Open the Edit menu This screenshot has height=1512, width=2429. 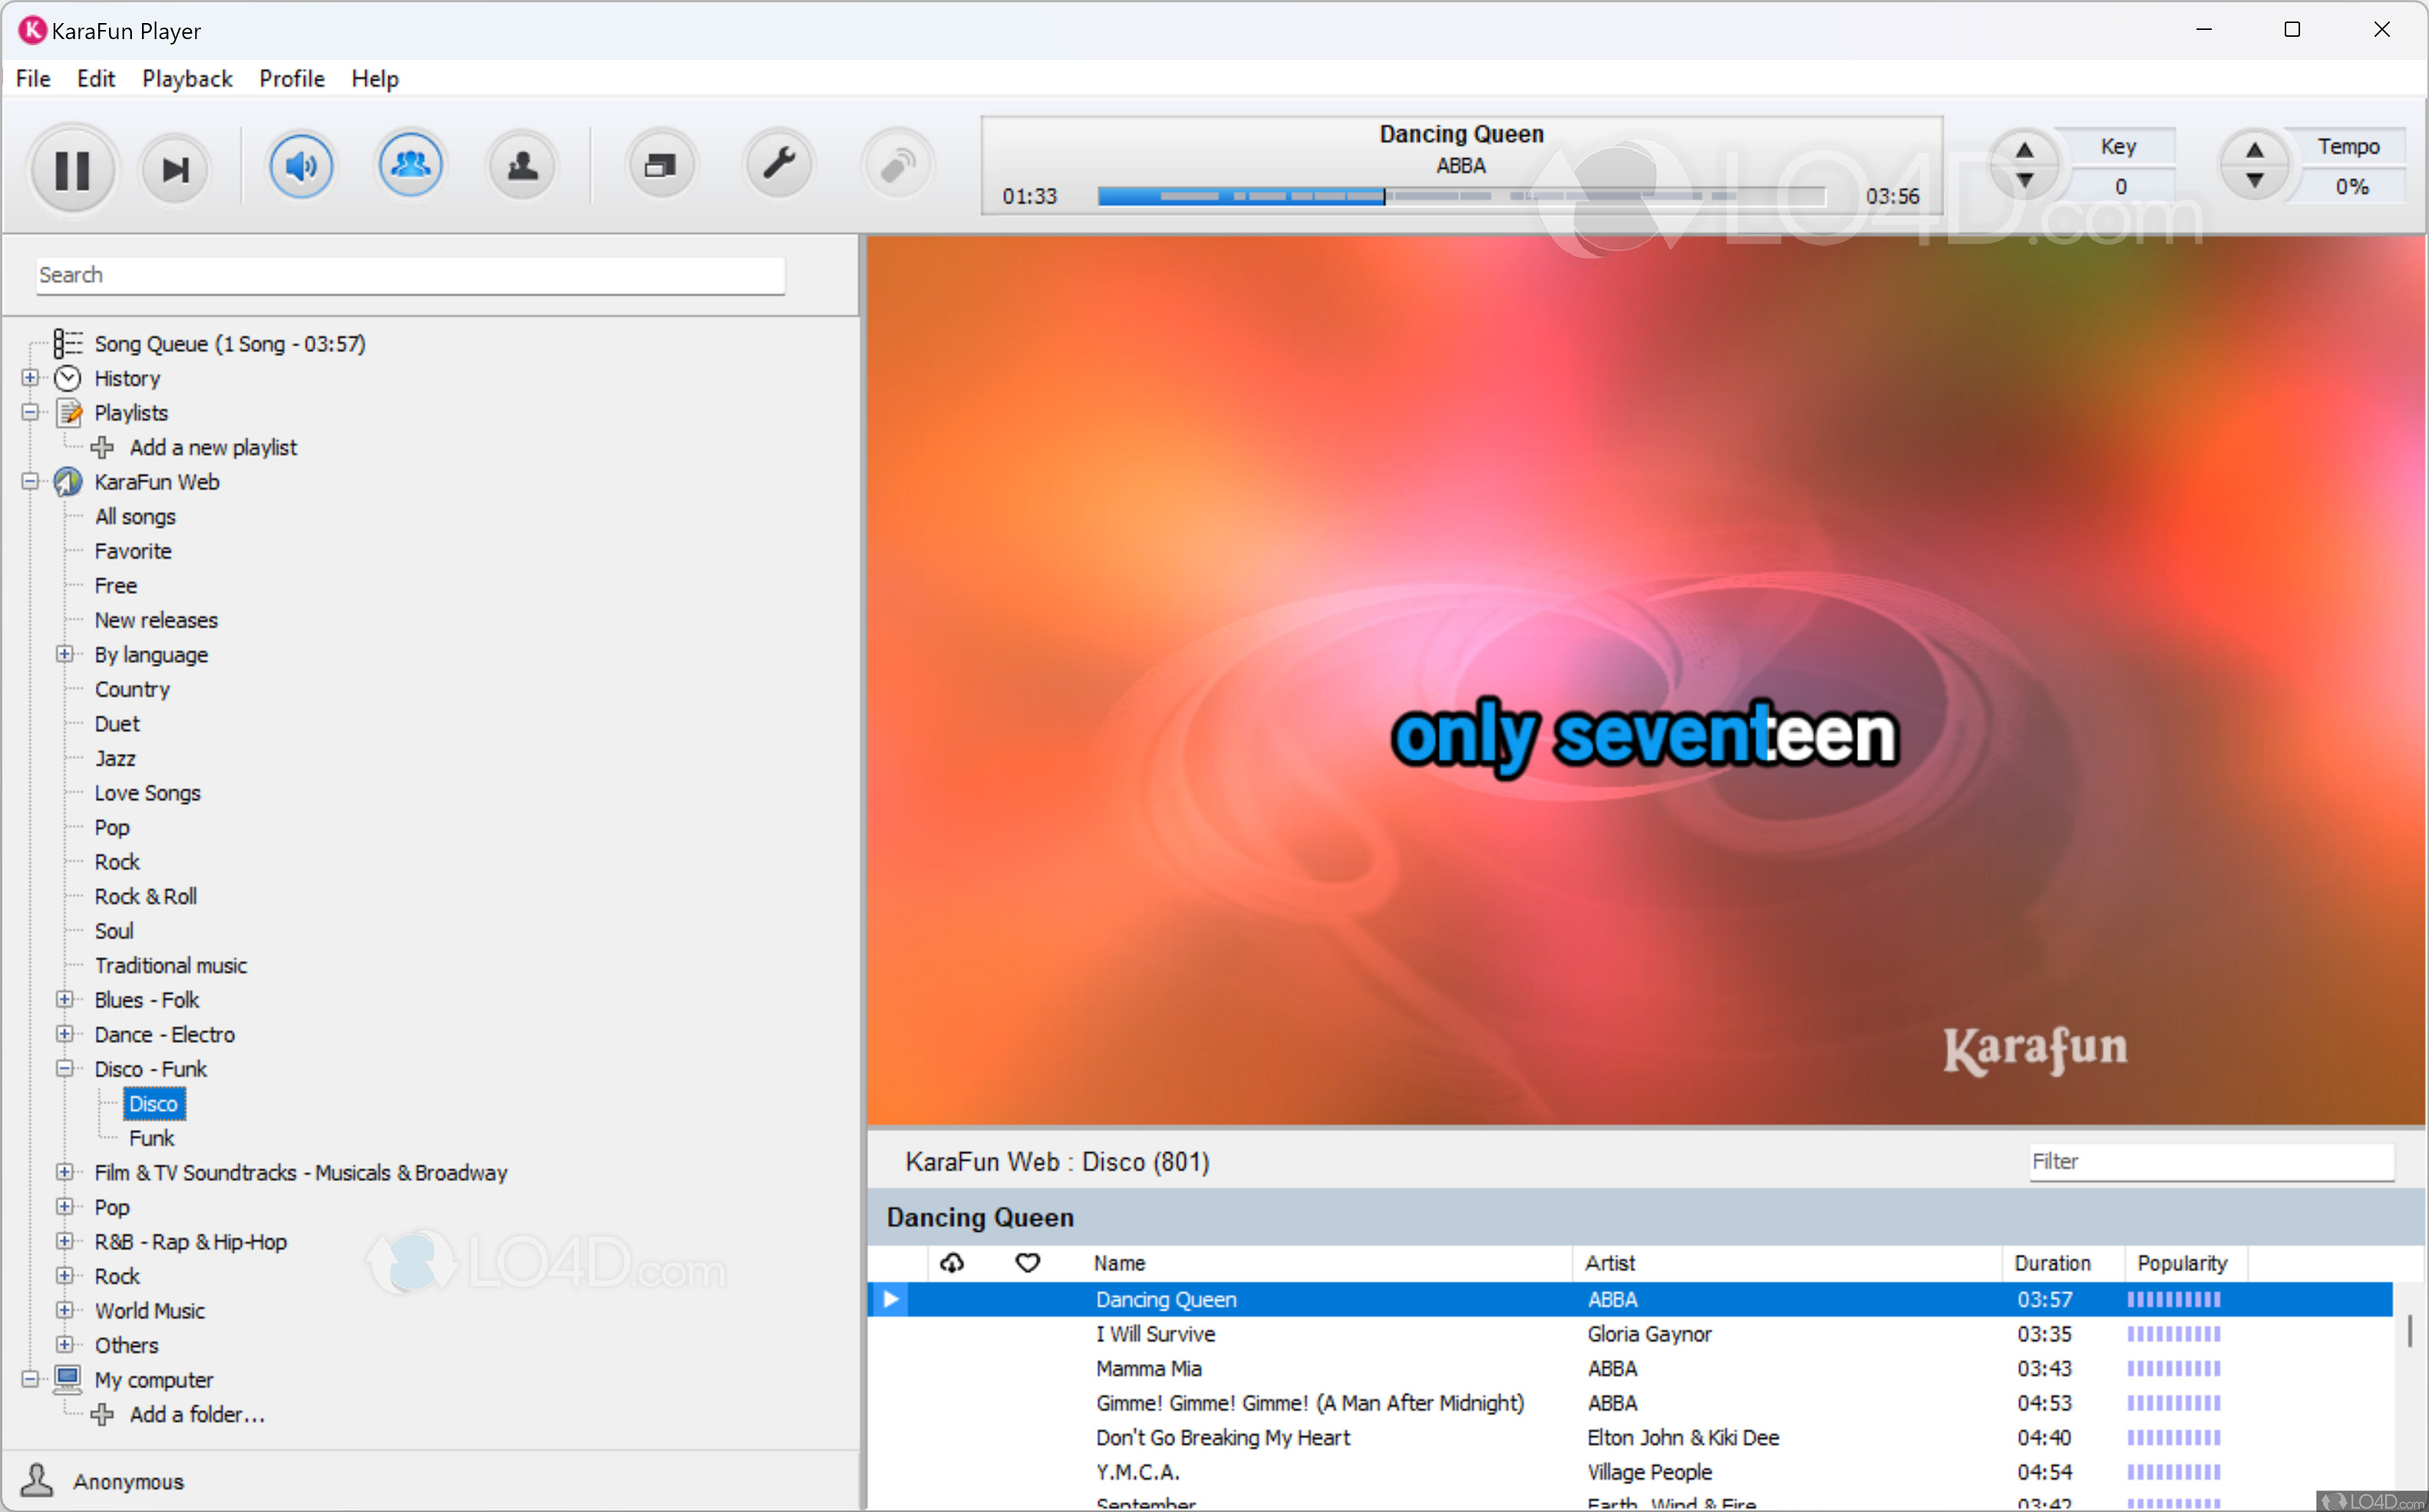96,78
